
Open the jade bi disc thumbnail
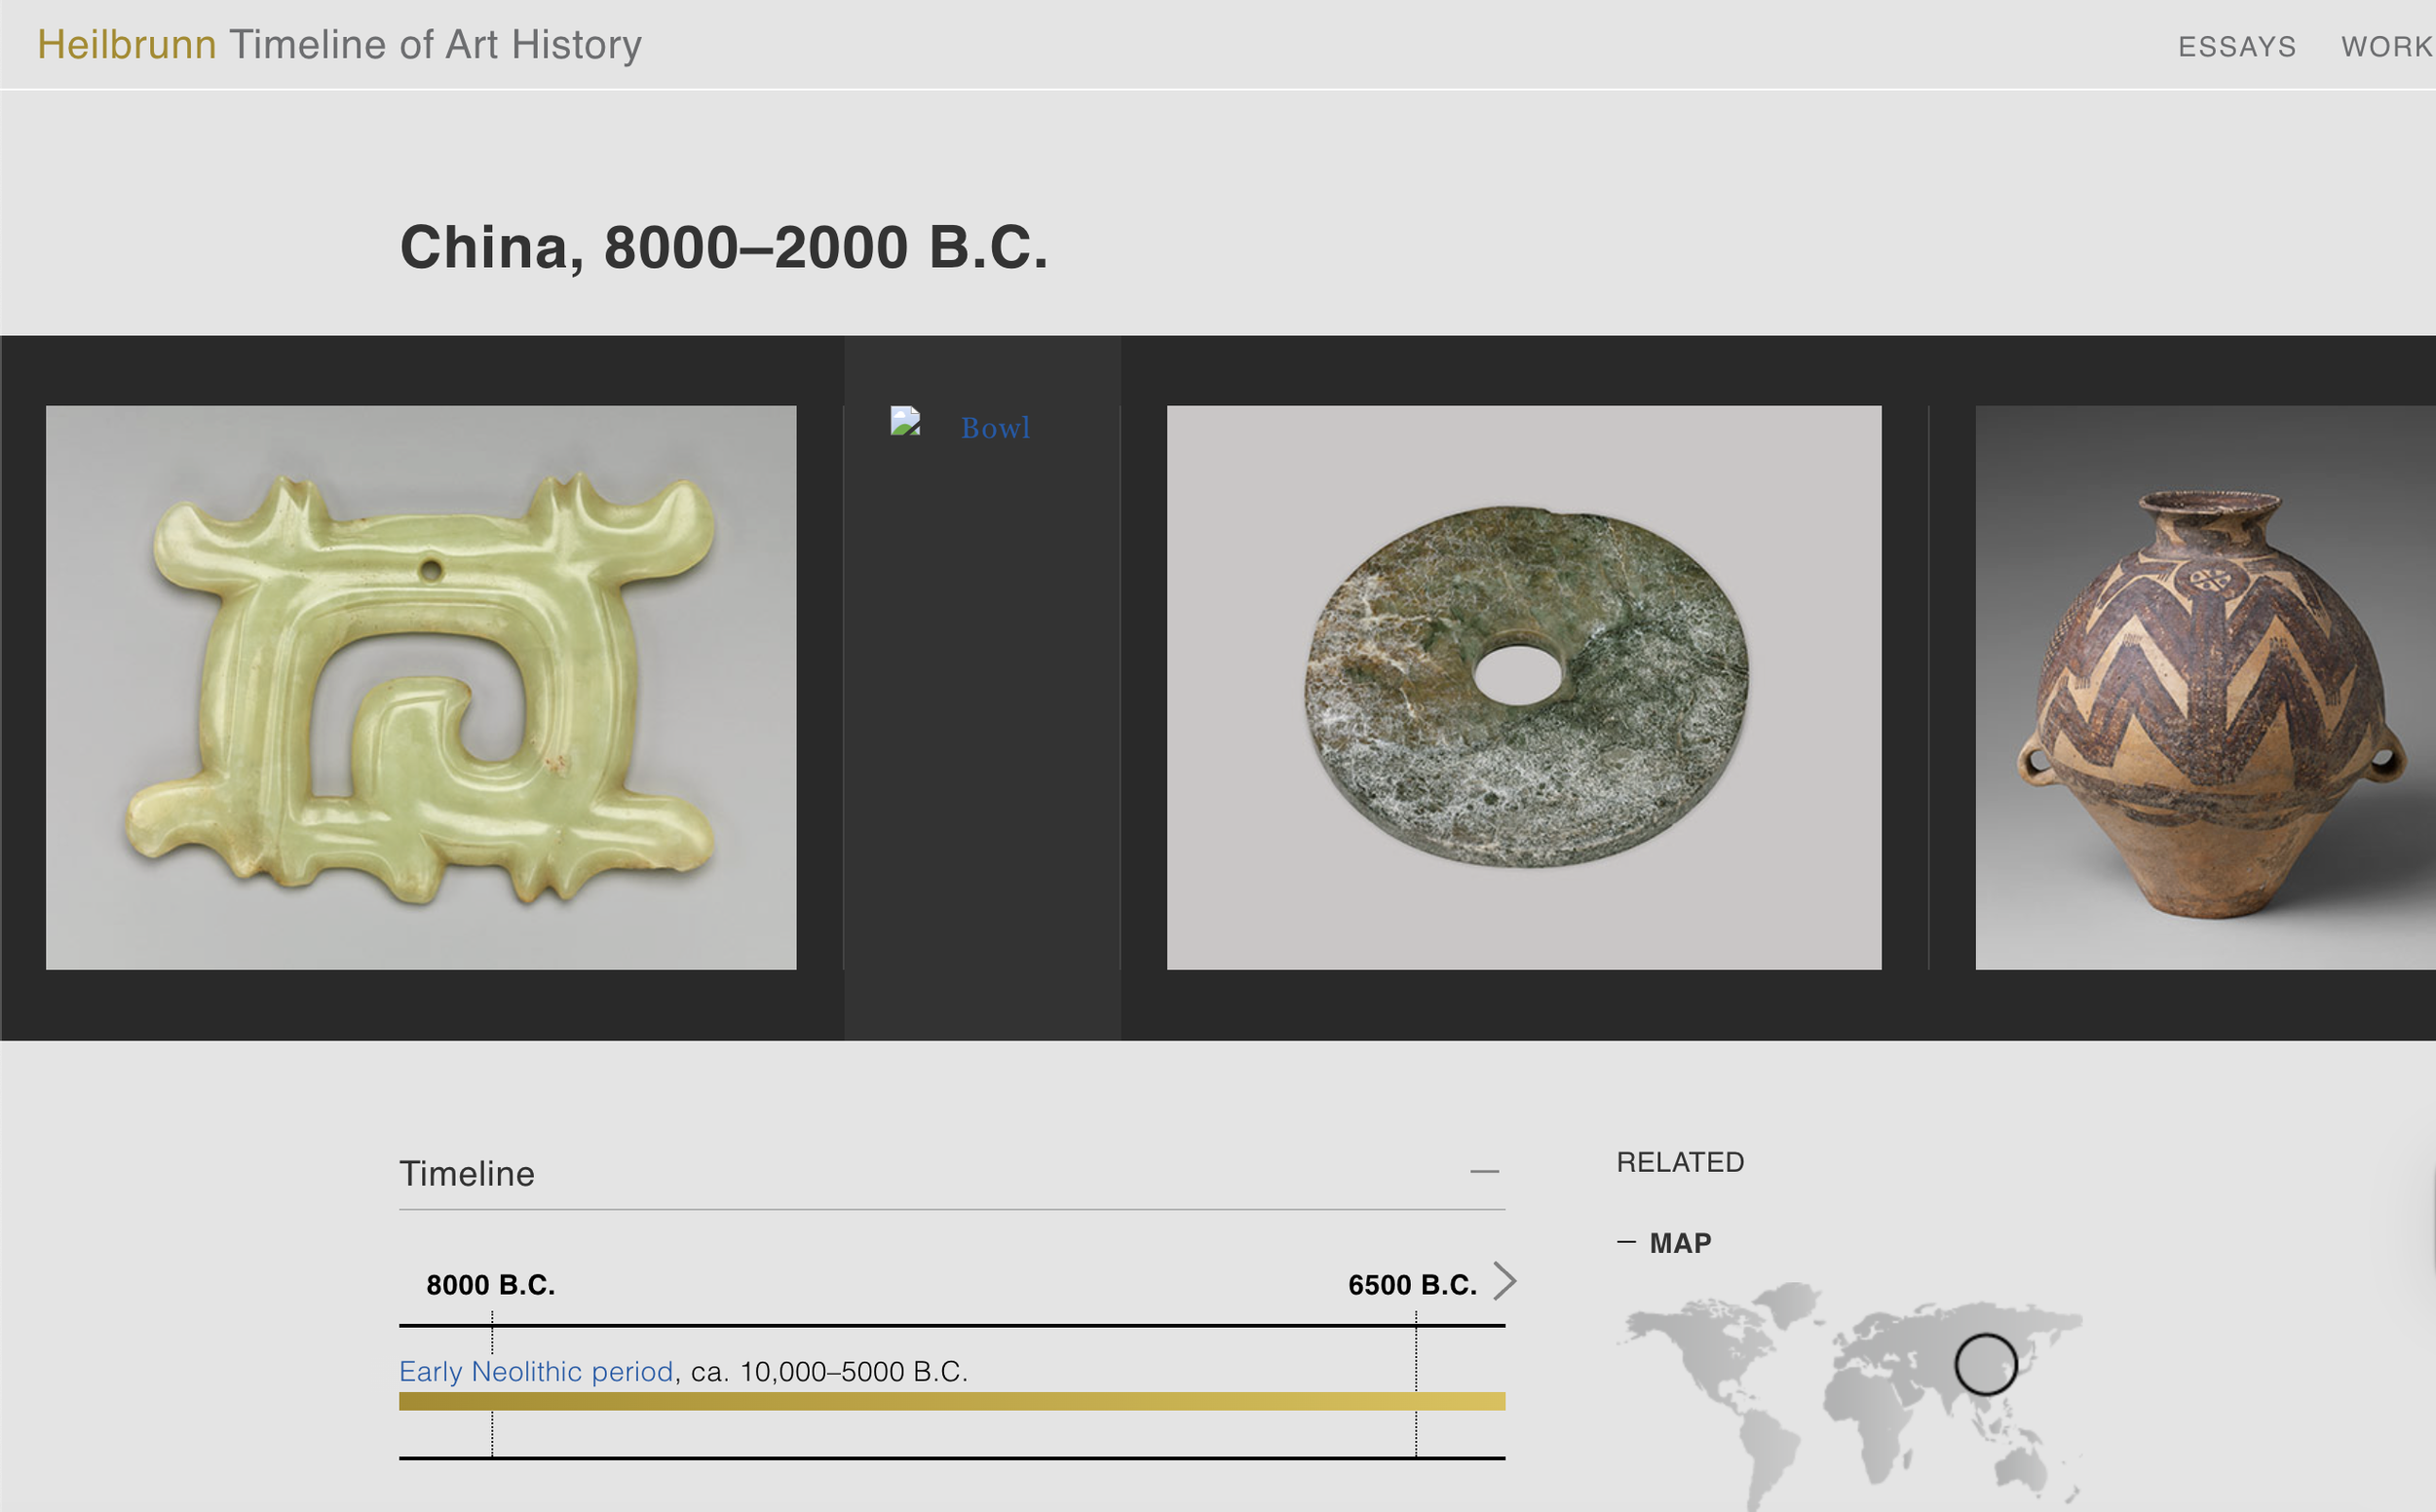point(1523,687)
